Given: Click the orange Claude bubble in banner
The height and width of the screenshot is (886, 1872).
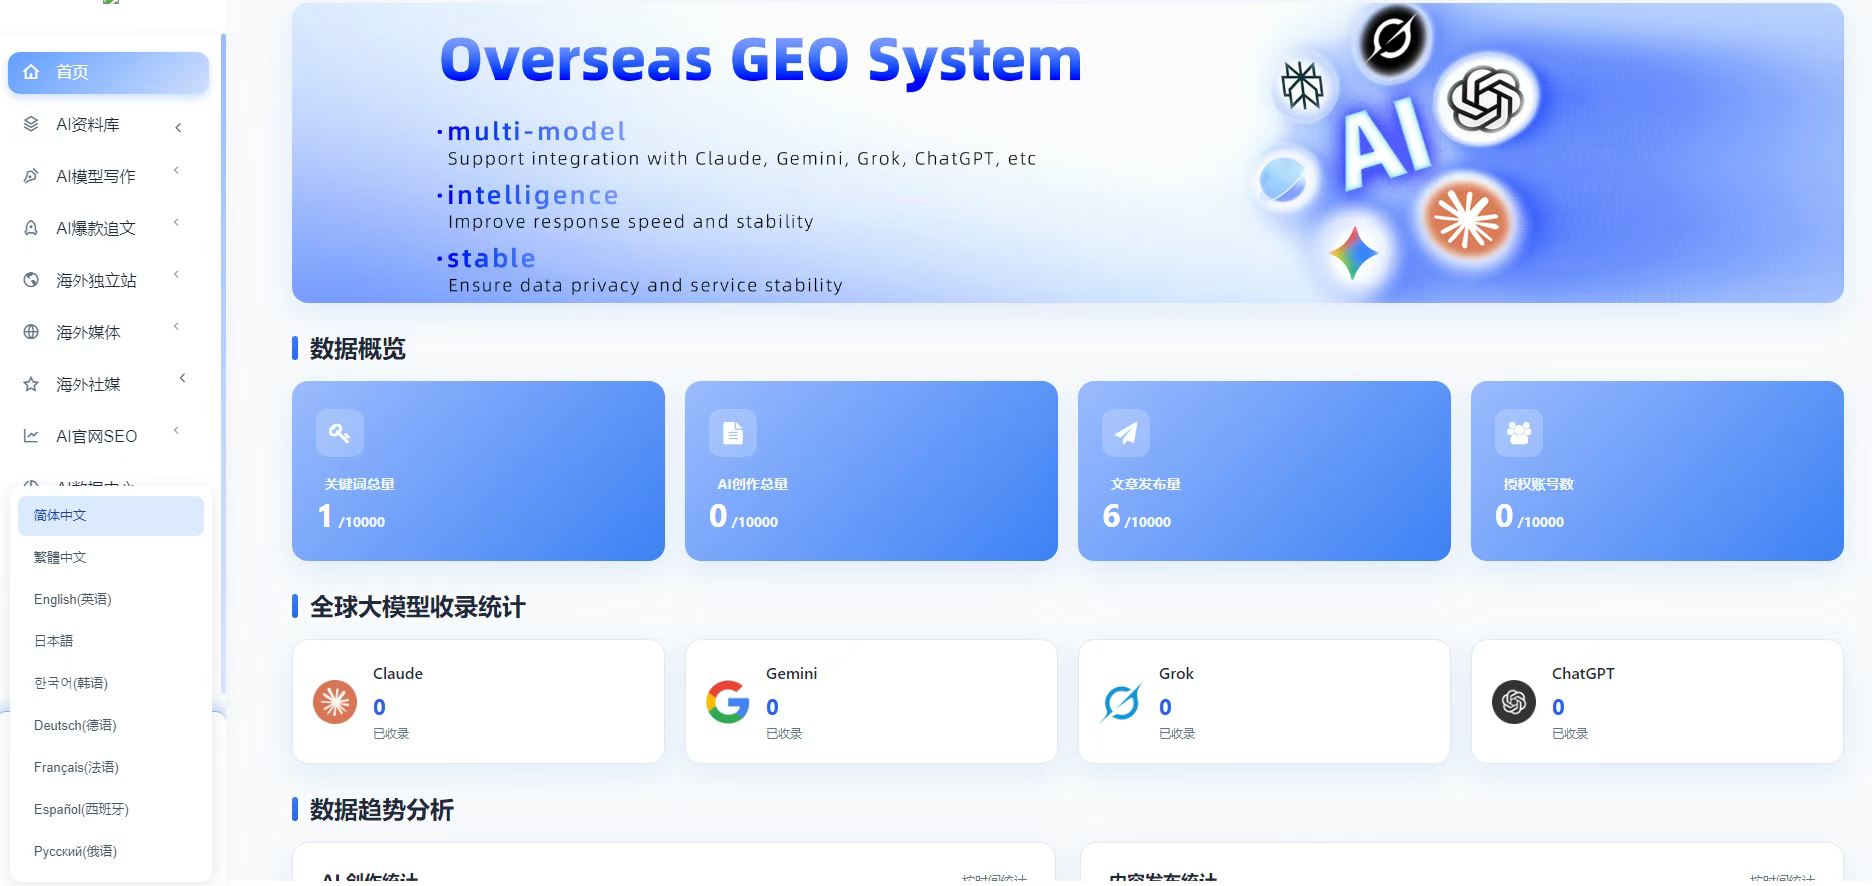Looking at the screenshot, I should point(1467,219).
